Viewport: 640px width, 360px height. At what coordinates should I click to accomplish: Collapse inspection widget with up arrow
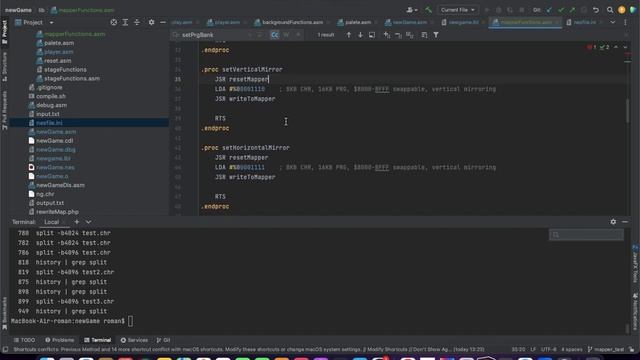click(616, 47)
